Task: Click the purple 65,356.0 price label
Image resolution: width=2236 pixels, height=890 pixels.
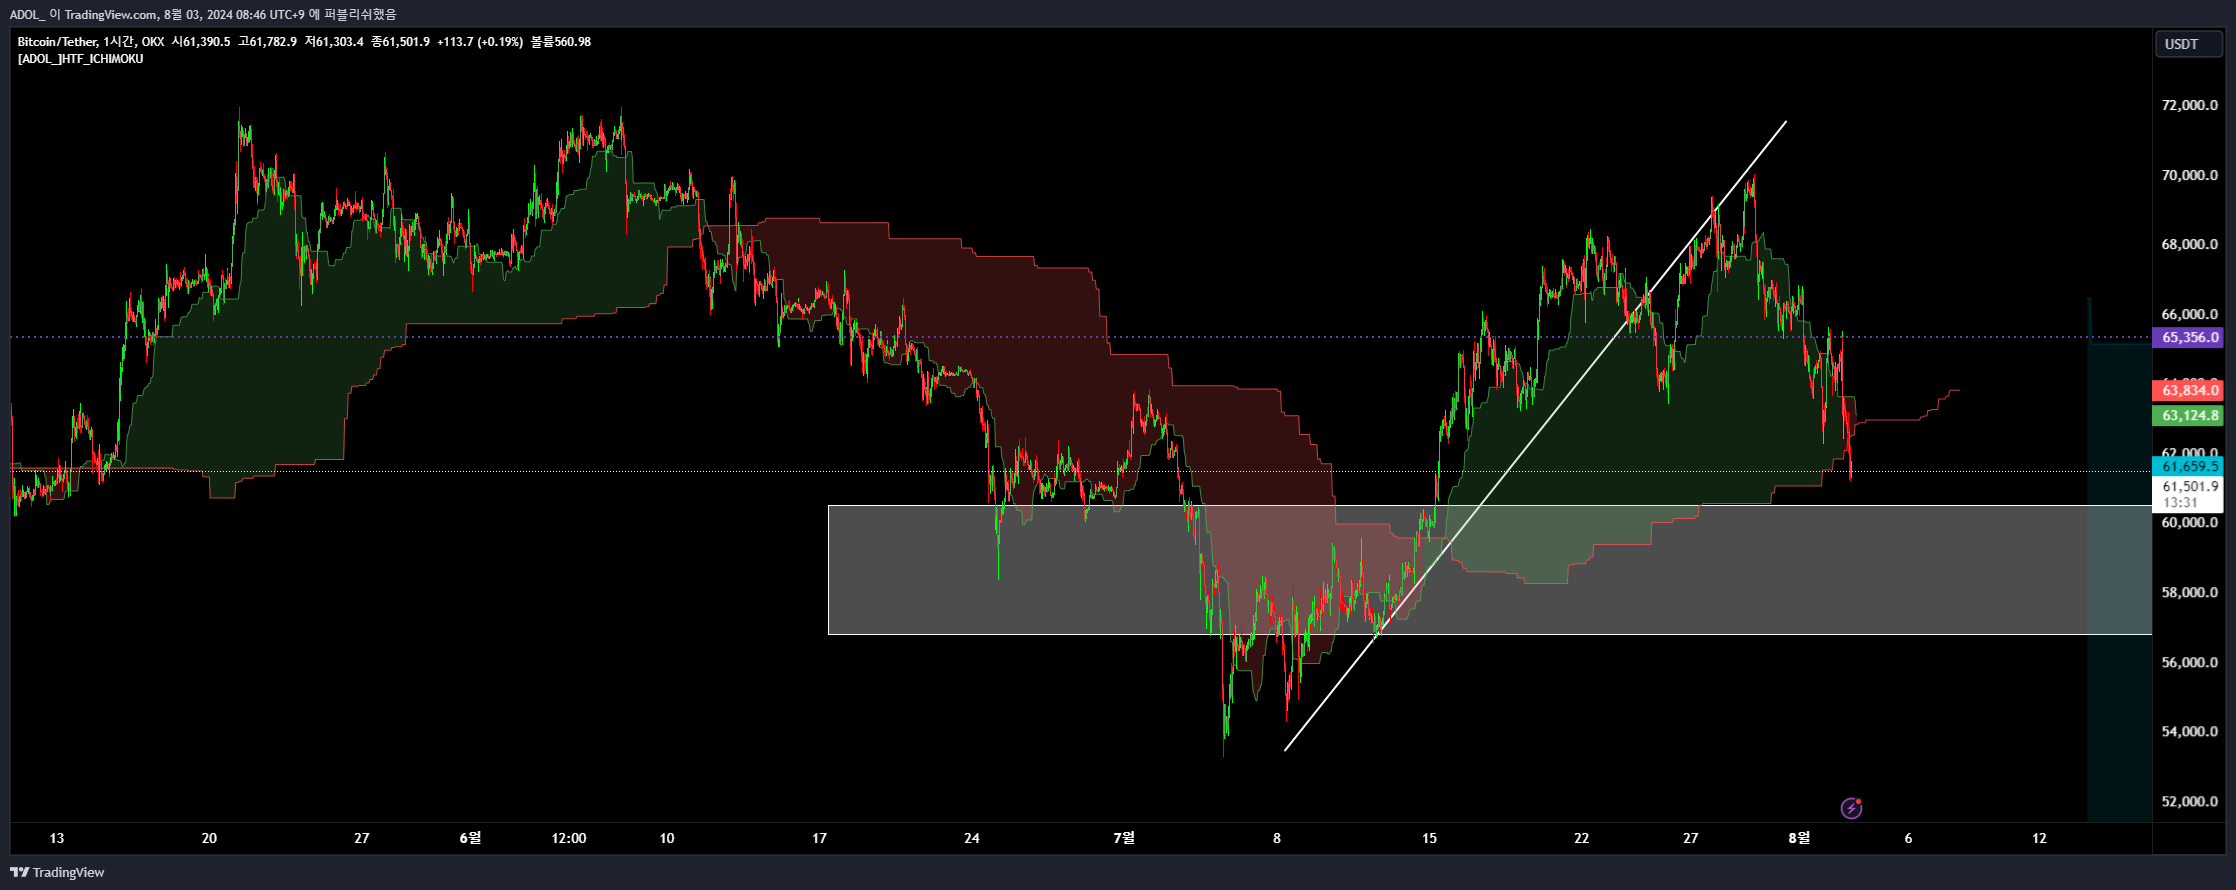Action: (x=2190, y=337)
